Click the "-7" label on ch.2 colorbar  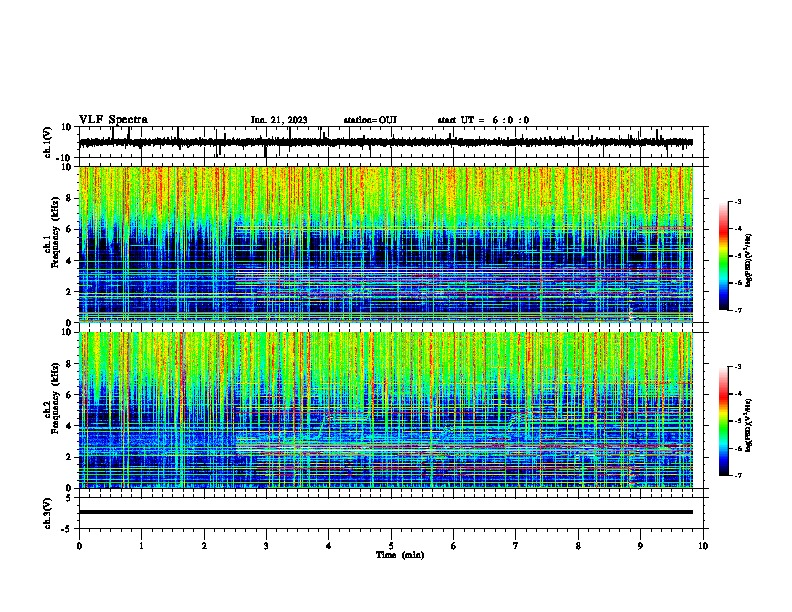[x=737, y=475]
